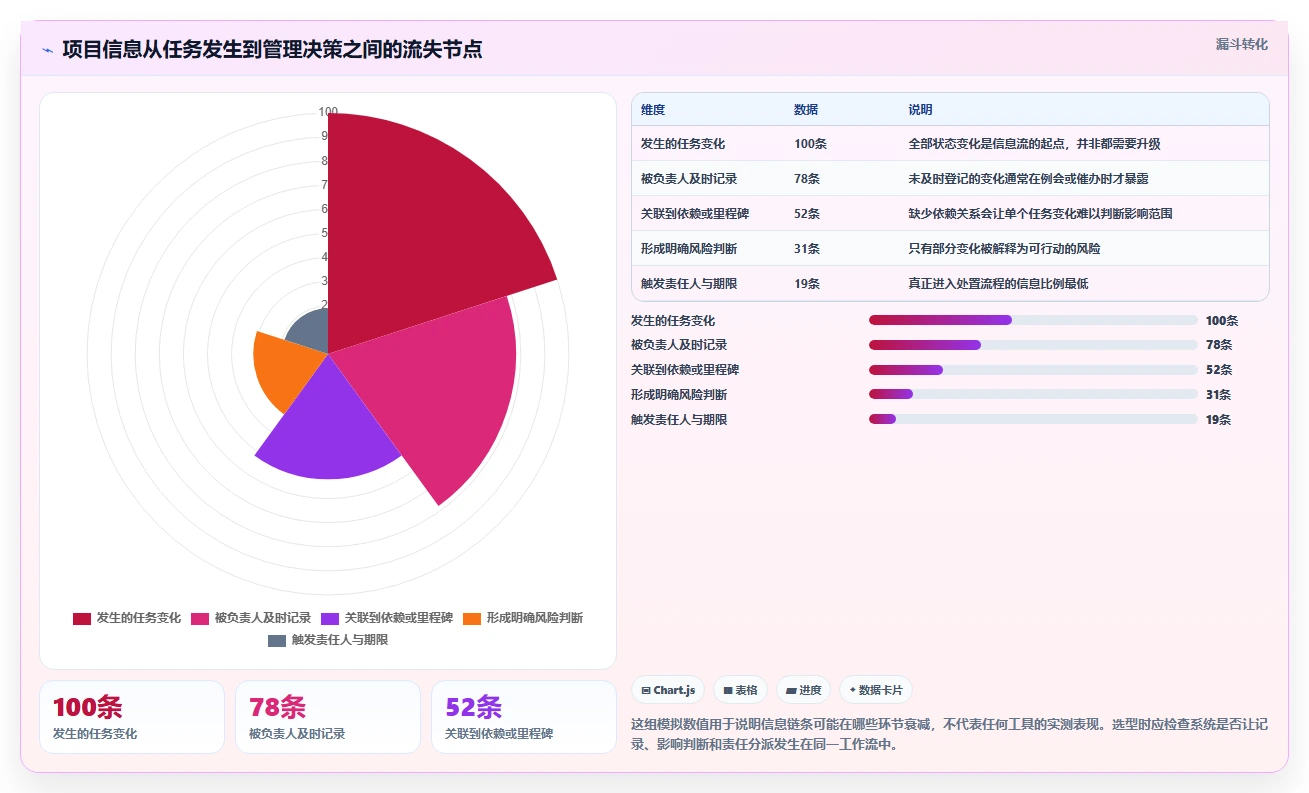Viewport: 1309px width, 793px height.
Task: Click the 52条 关联到依赖或里程碑 data card
Action: tap(524, 717)
